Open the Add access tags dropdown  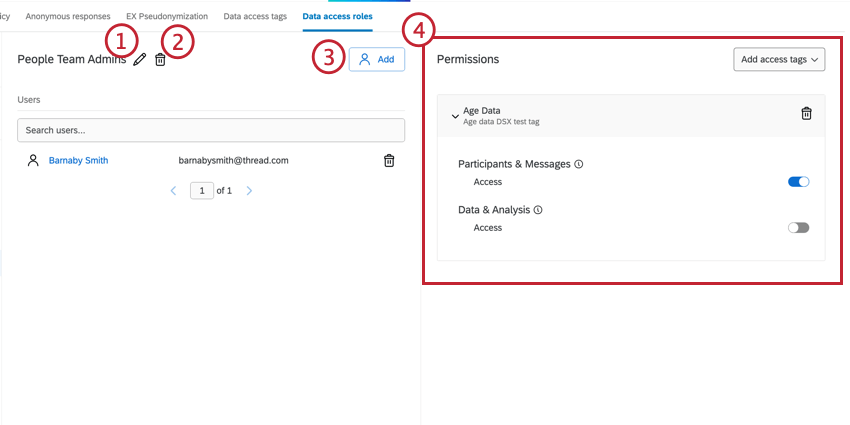pyautogui.click(x=779, y=60)
